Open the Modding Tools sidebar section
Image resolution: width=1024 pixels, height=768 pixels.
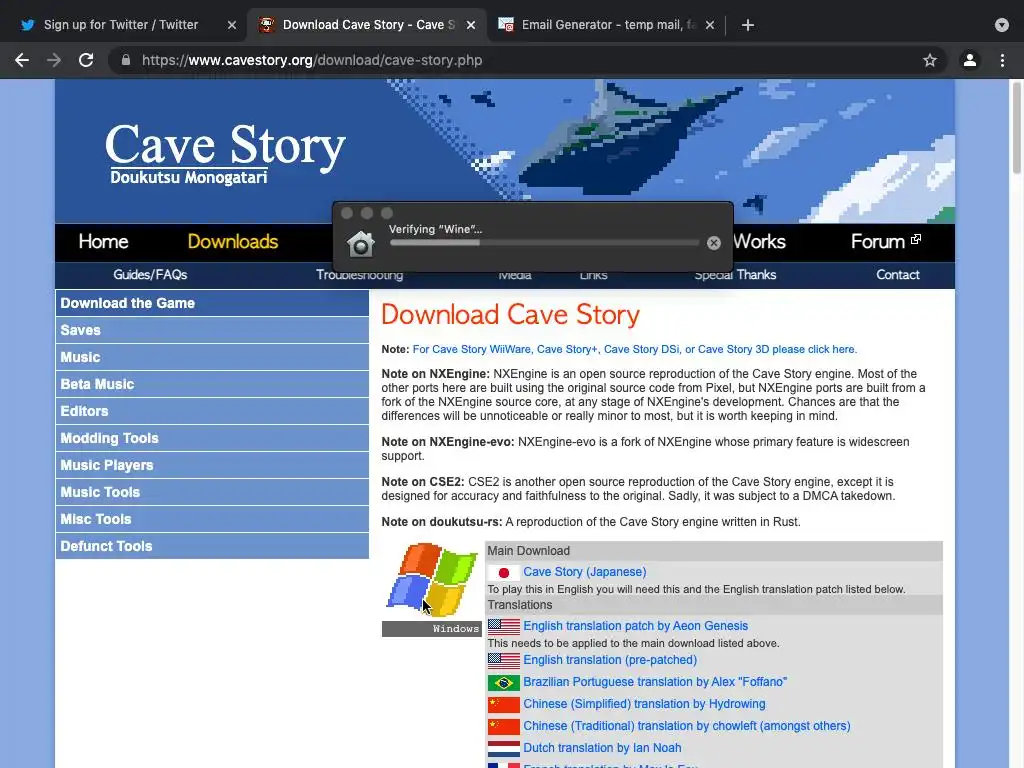coord(212,438)
